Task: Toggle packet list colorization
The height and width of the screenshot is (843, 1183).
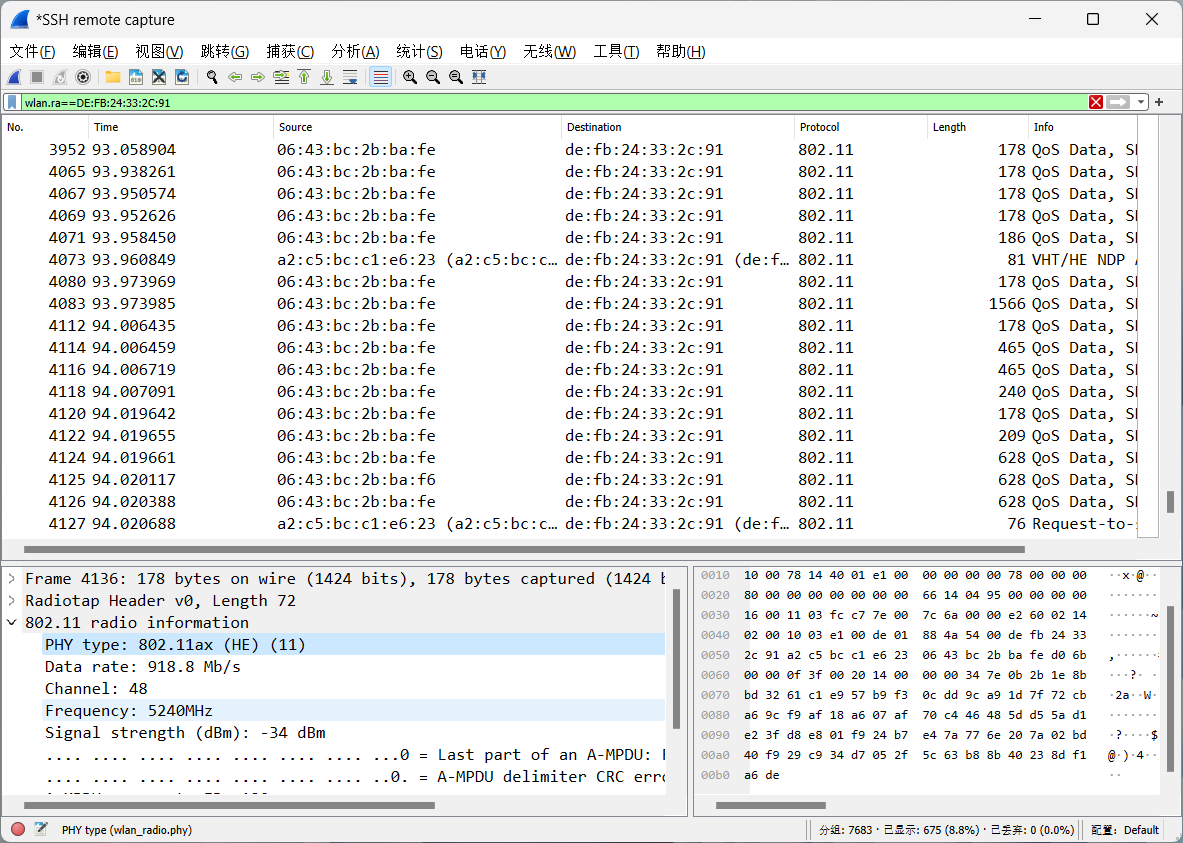Action: pos(379,77)
